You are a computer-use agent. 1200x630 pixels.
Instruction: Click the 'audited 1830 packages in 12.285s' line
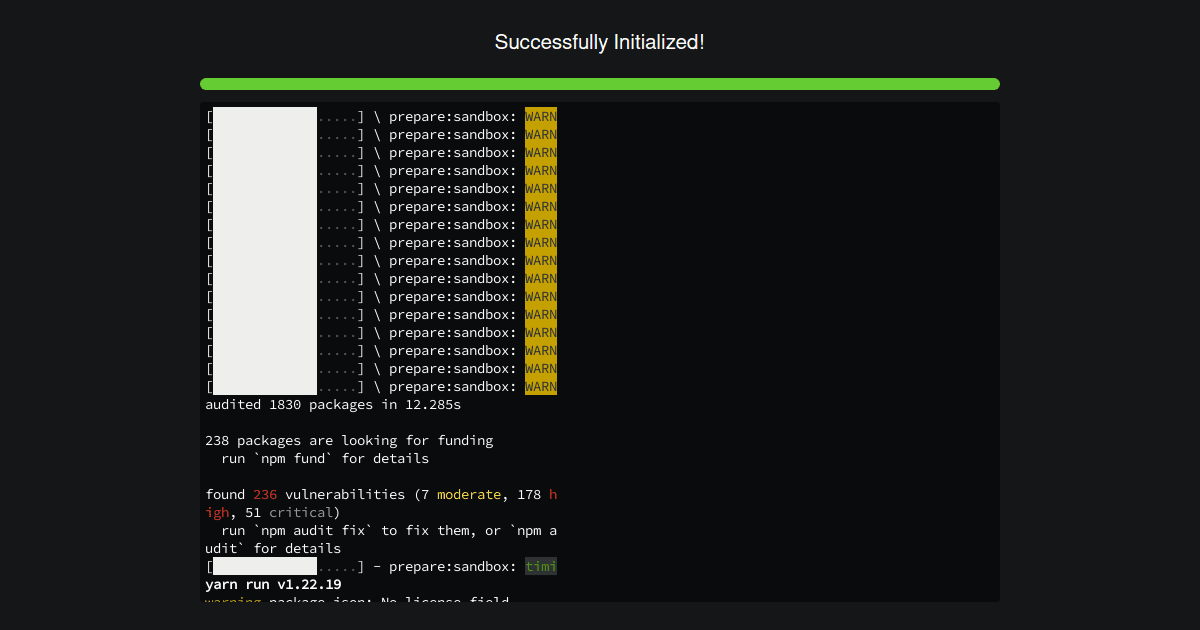coord(333,405)
